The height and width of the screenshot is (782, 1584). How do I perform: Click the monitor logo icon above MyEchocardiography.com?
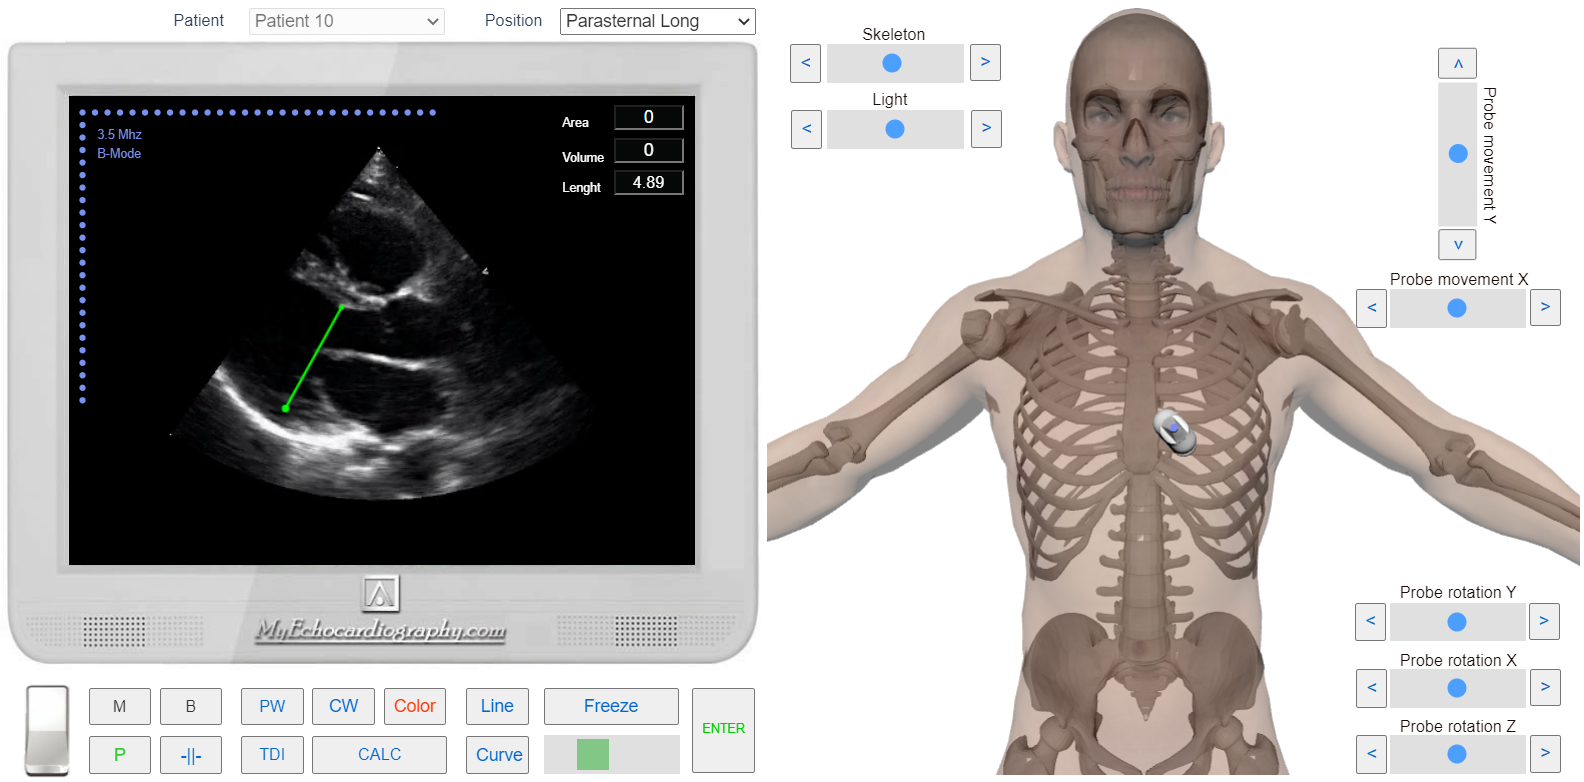point(380,594)
